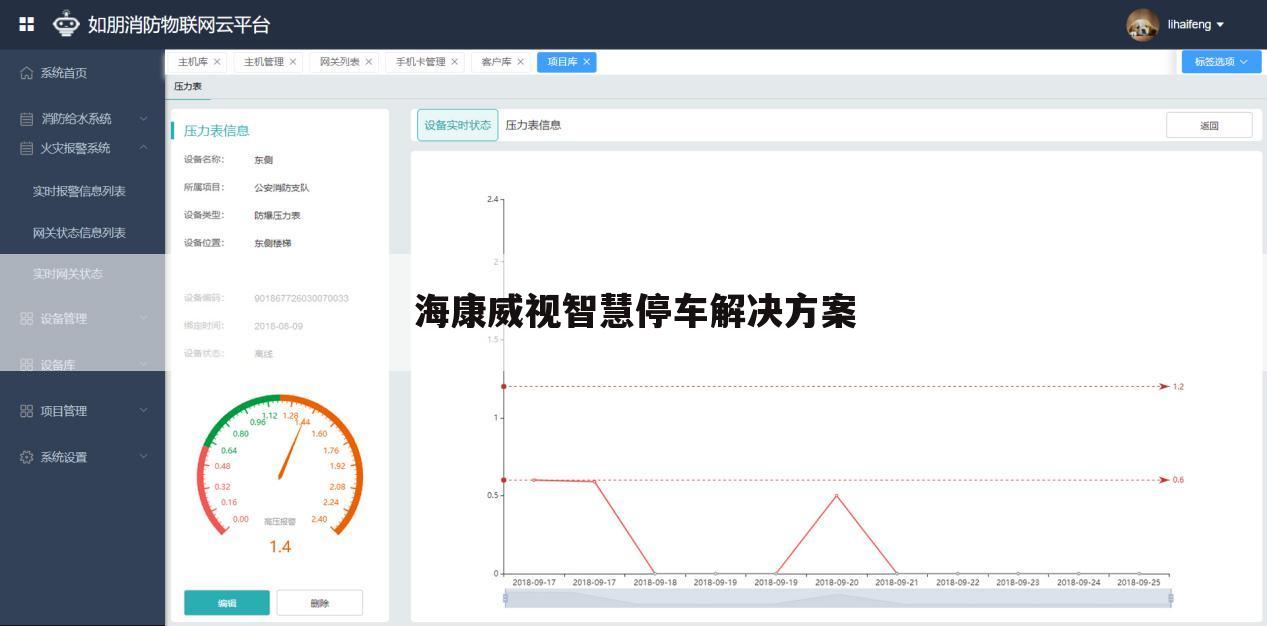
Task: Open the grid app menu icon
Action: [27, 24]
